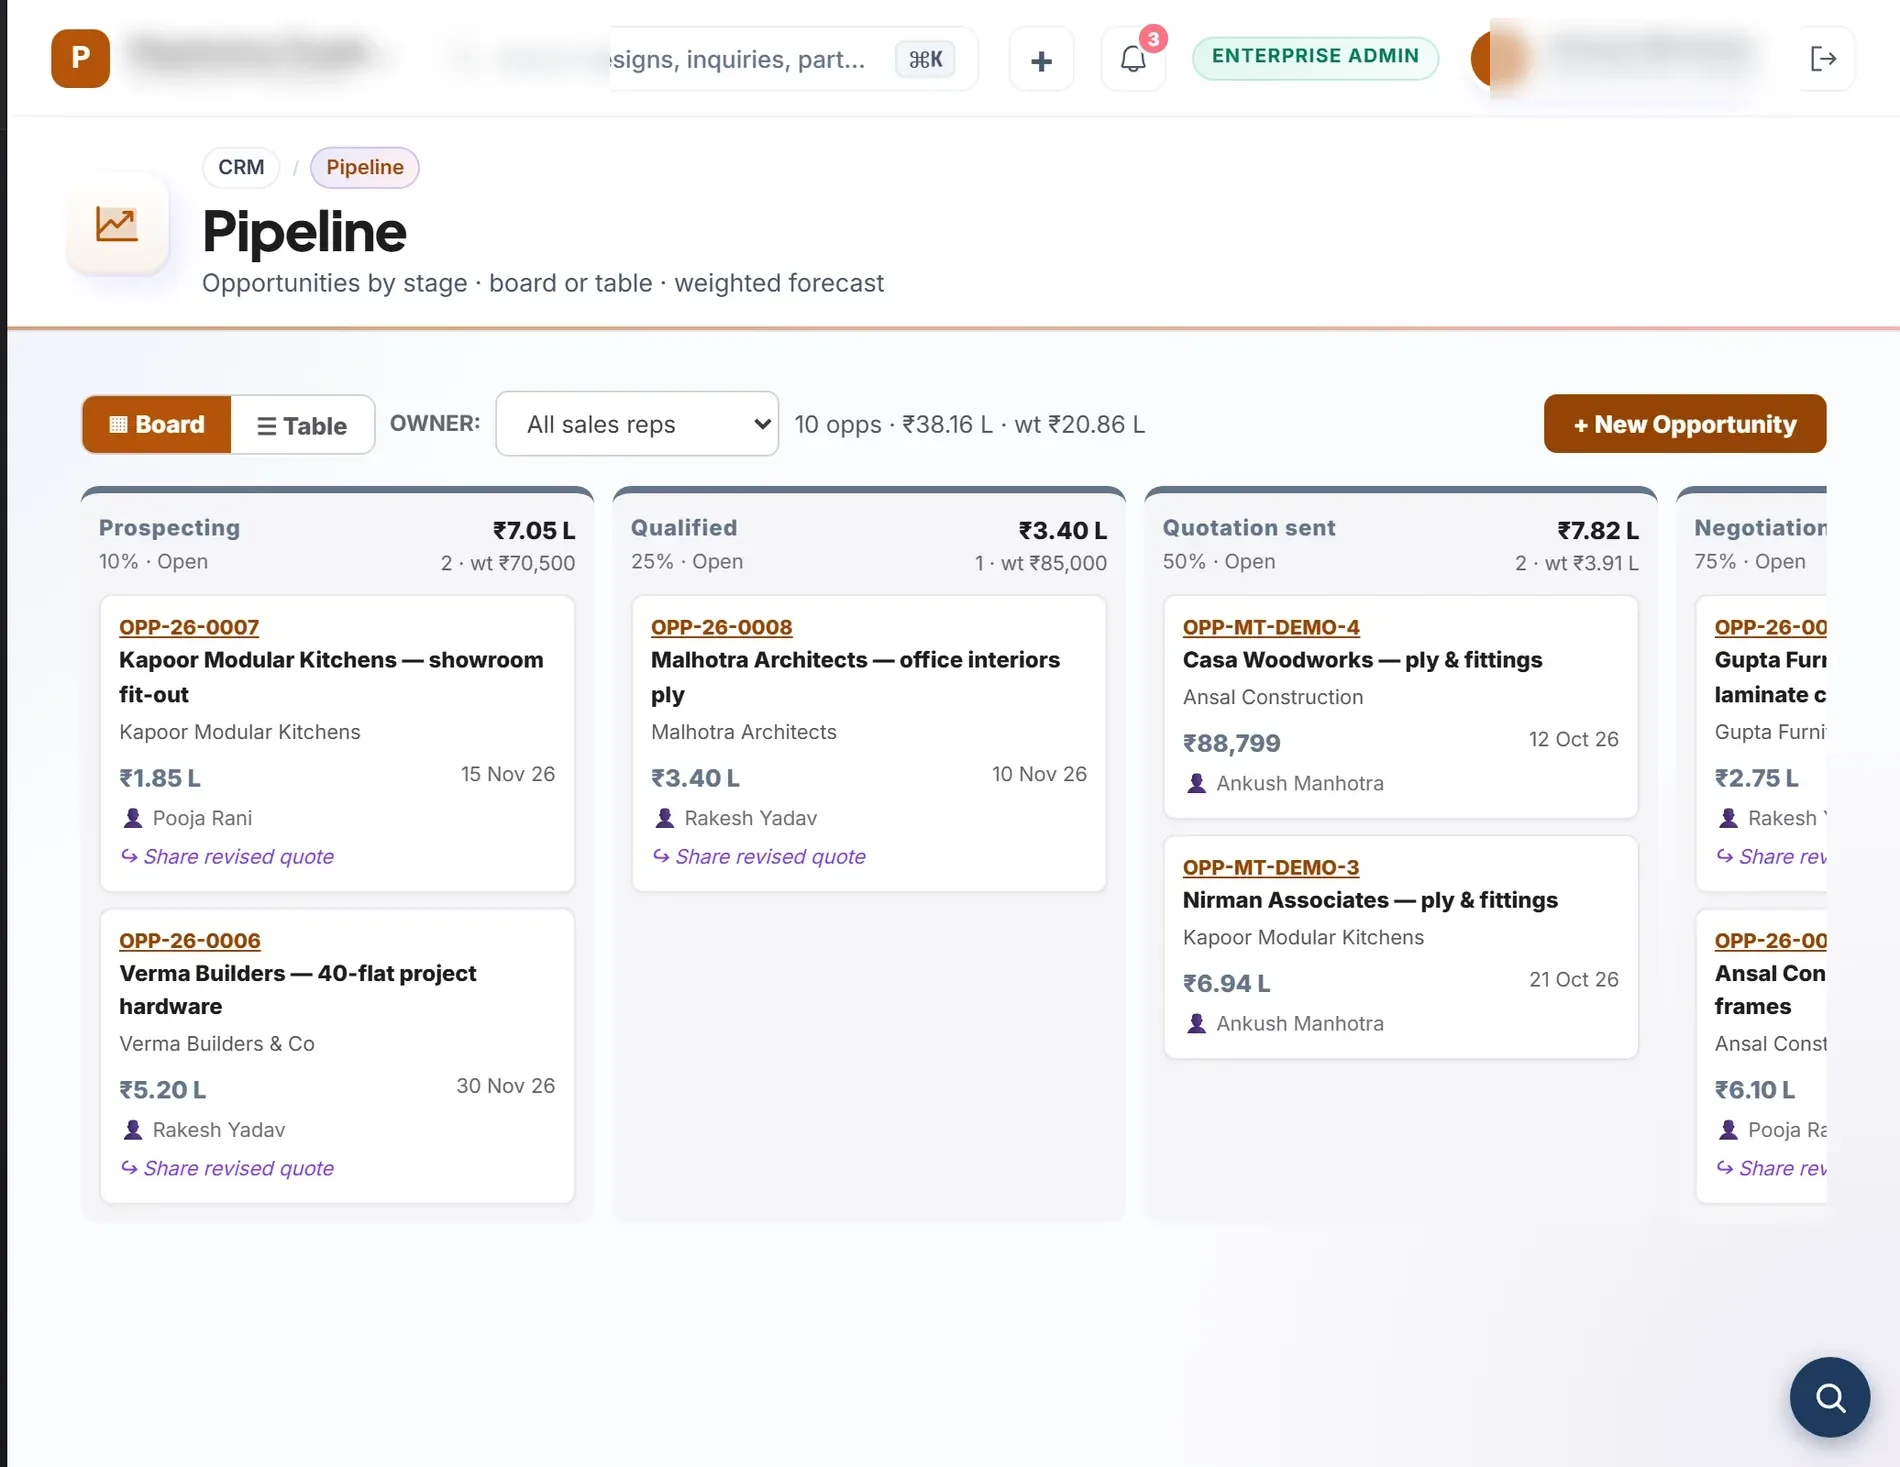The height and width of the screenshot is (1467, 1900).
Task: Click the Quotation sent column header
Action: (1249, 528)
